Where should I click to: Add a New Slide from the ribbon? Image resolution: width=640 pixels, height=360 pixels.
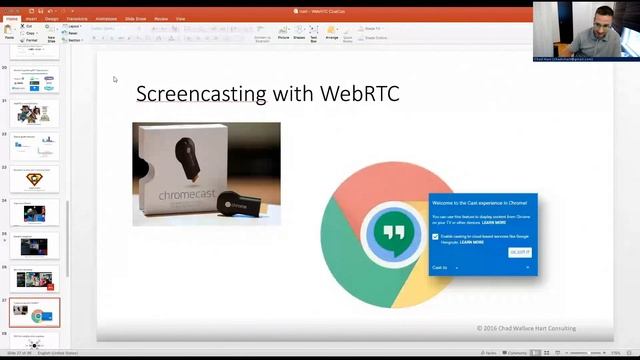(51, 33)
